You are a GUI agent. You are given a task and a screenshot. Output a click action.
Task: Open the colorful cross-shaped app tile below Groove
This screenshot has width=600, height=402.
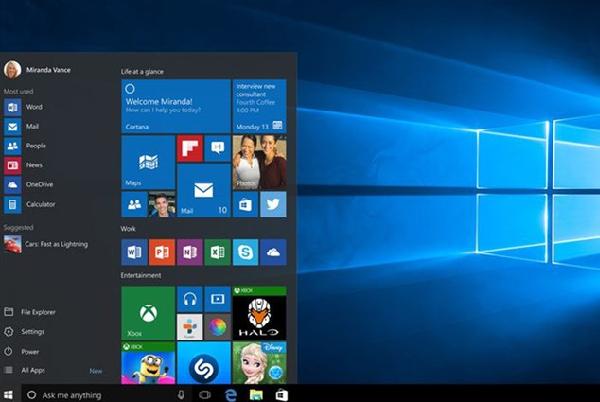click(x=190, y=327)
